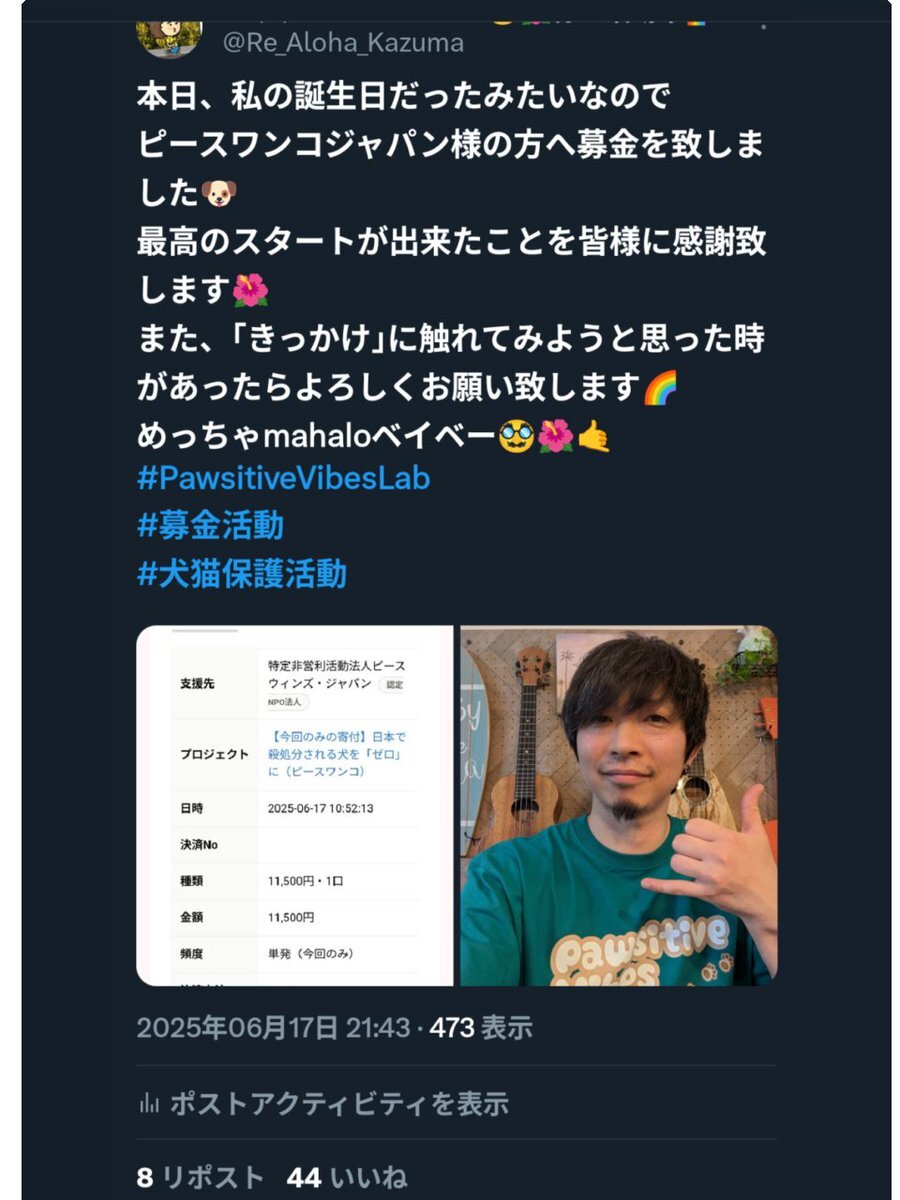Click the rainbow emoji after お願い致します
This screenshot has height=1200, width=900.
point(661,385)
